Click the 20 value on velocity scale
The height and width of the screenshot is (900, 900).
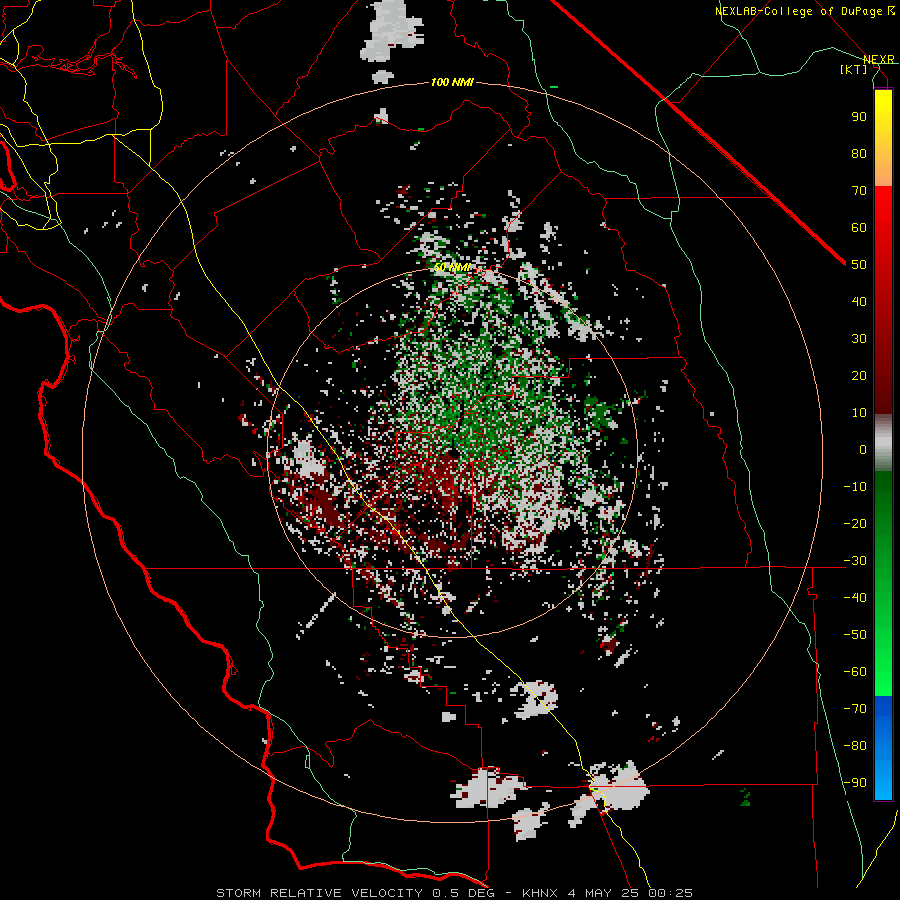click(x=859, y=375)
